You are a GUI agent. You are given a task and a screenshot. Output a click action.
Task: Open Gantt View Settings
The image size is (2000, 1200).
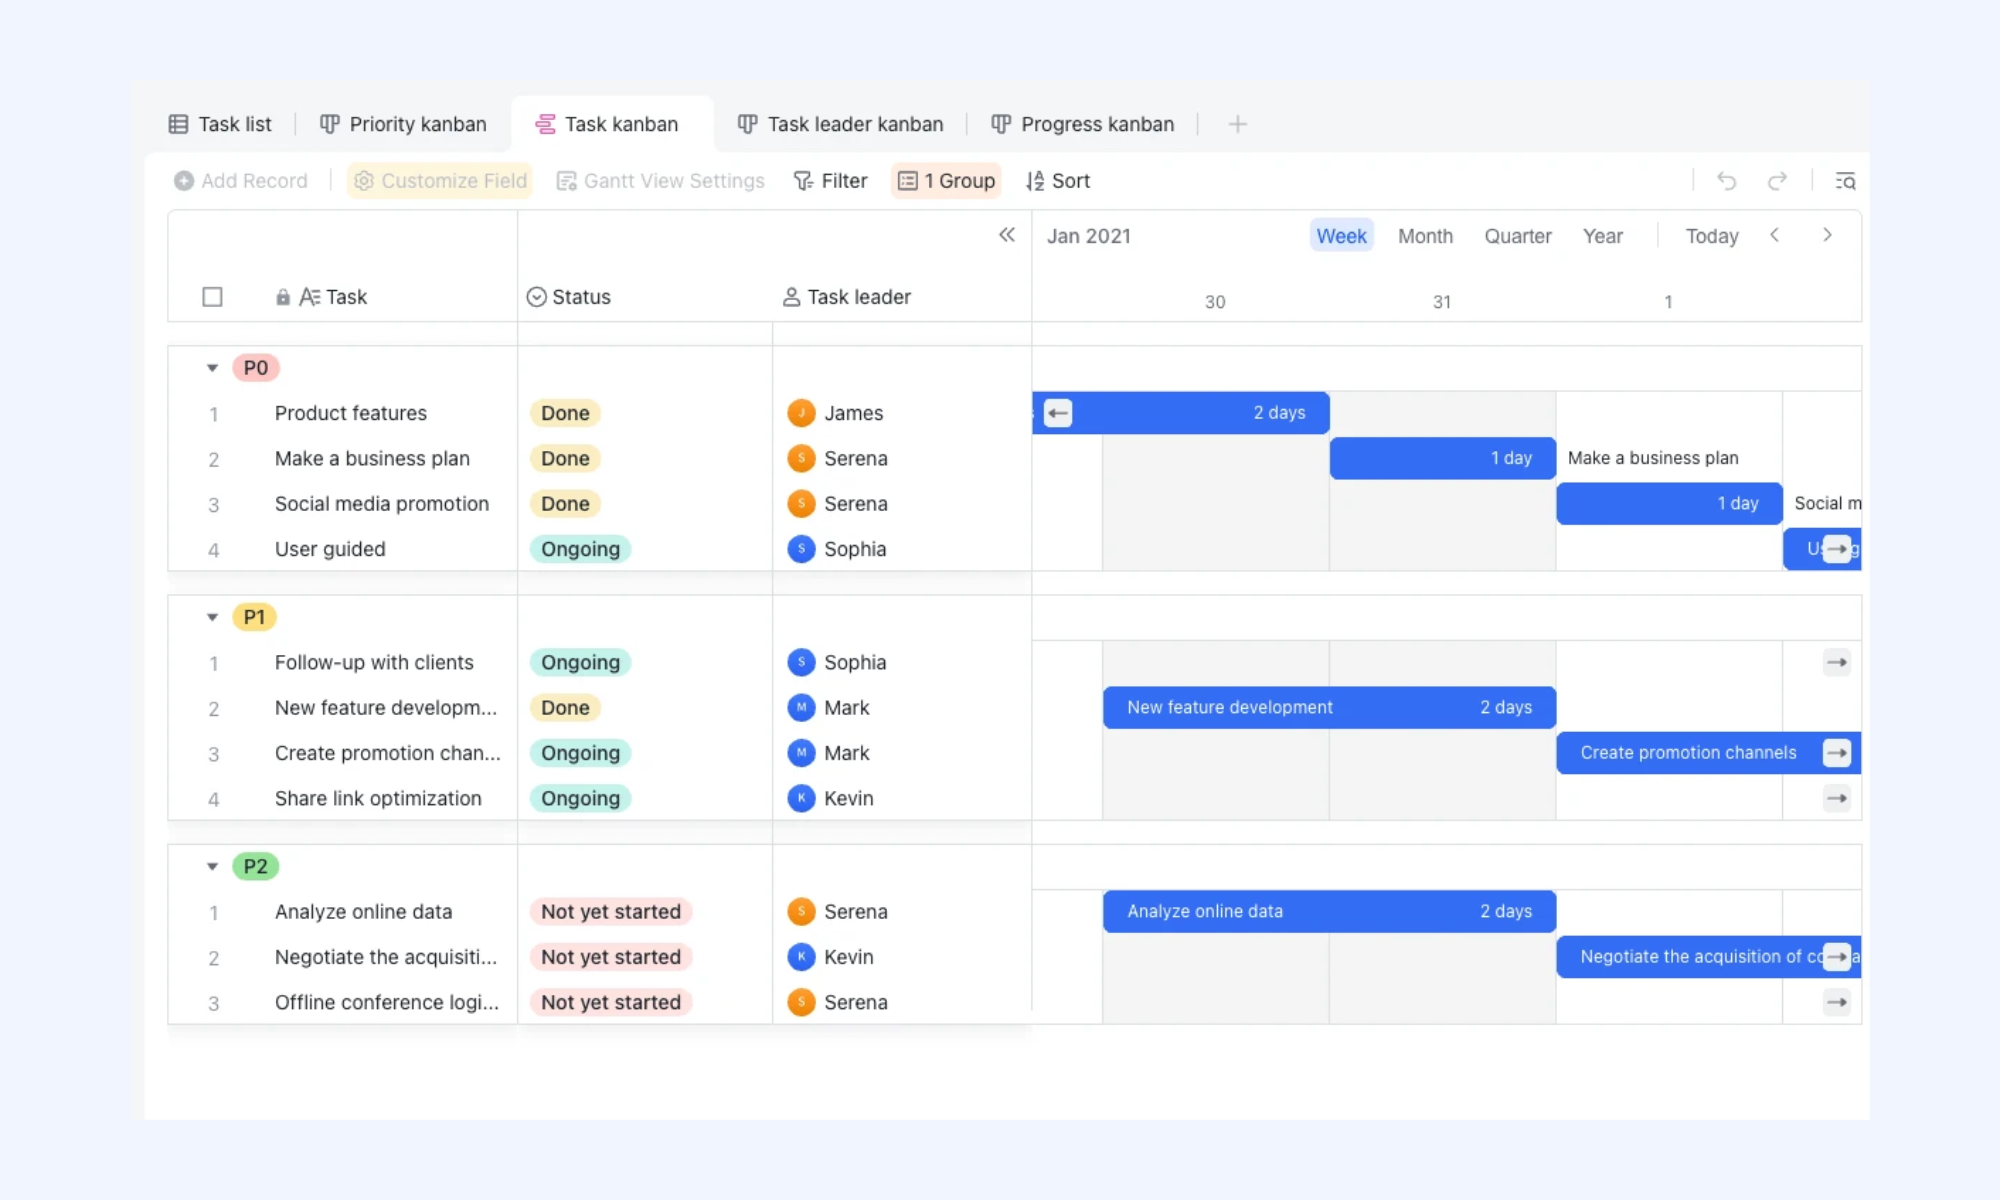[660, 181]
